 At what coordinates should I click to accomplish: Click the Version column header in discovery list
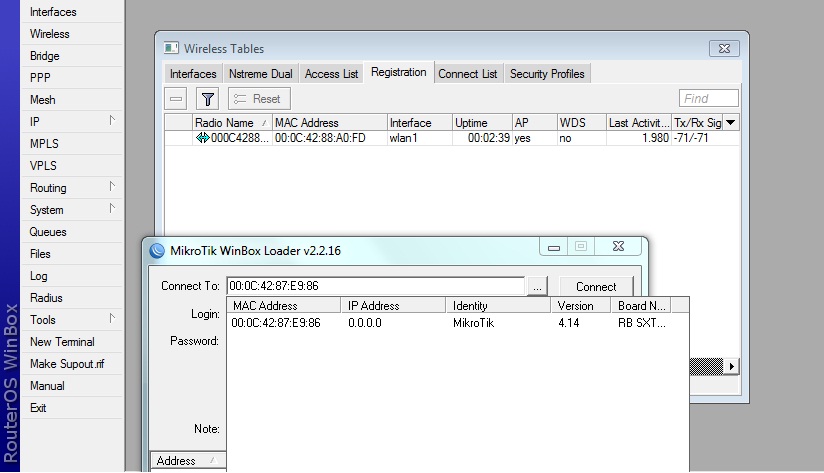click(x=581, y=305)
